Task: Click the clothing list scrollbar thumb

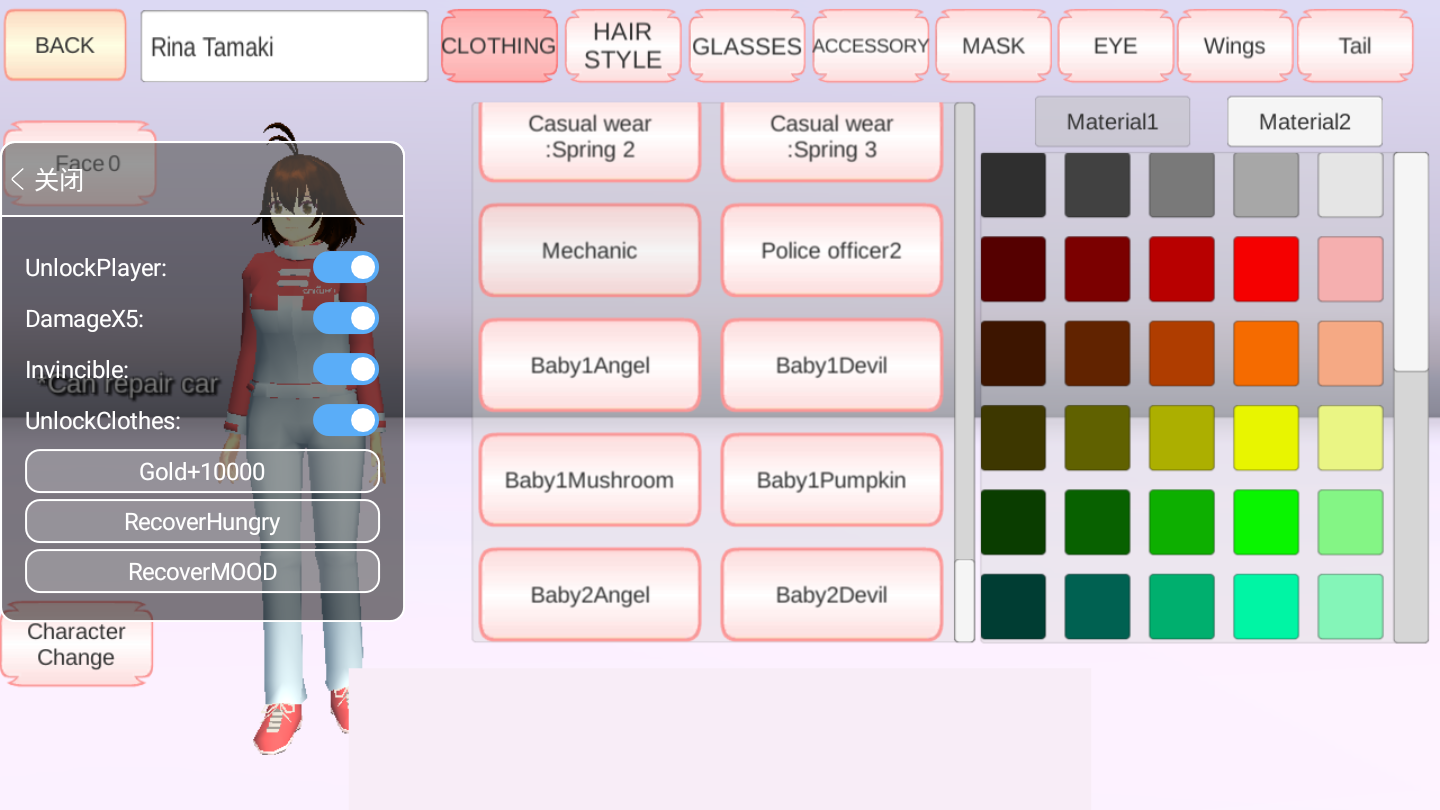Action: [x=964, y=600]
